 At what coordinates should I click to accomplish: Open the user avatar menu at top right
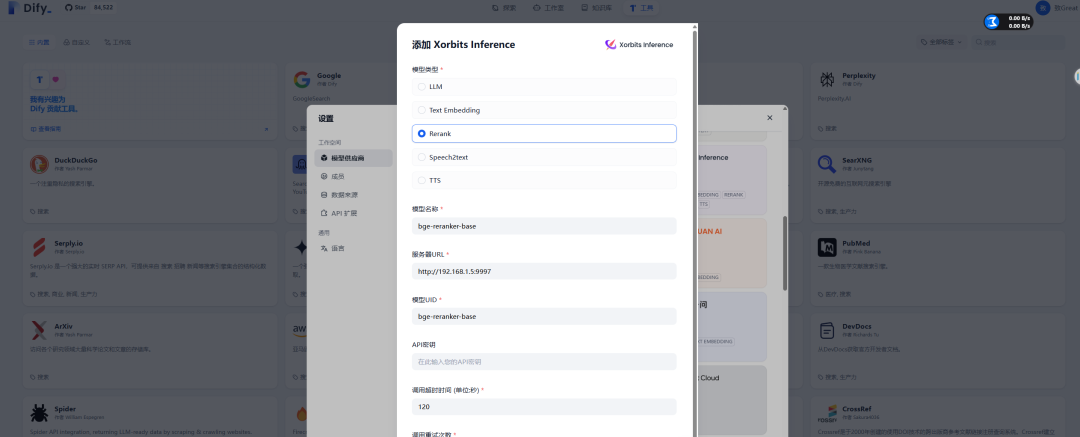tap(1043, 8)
